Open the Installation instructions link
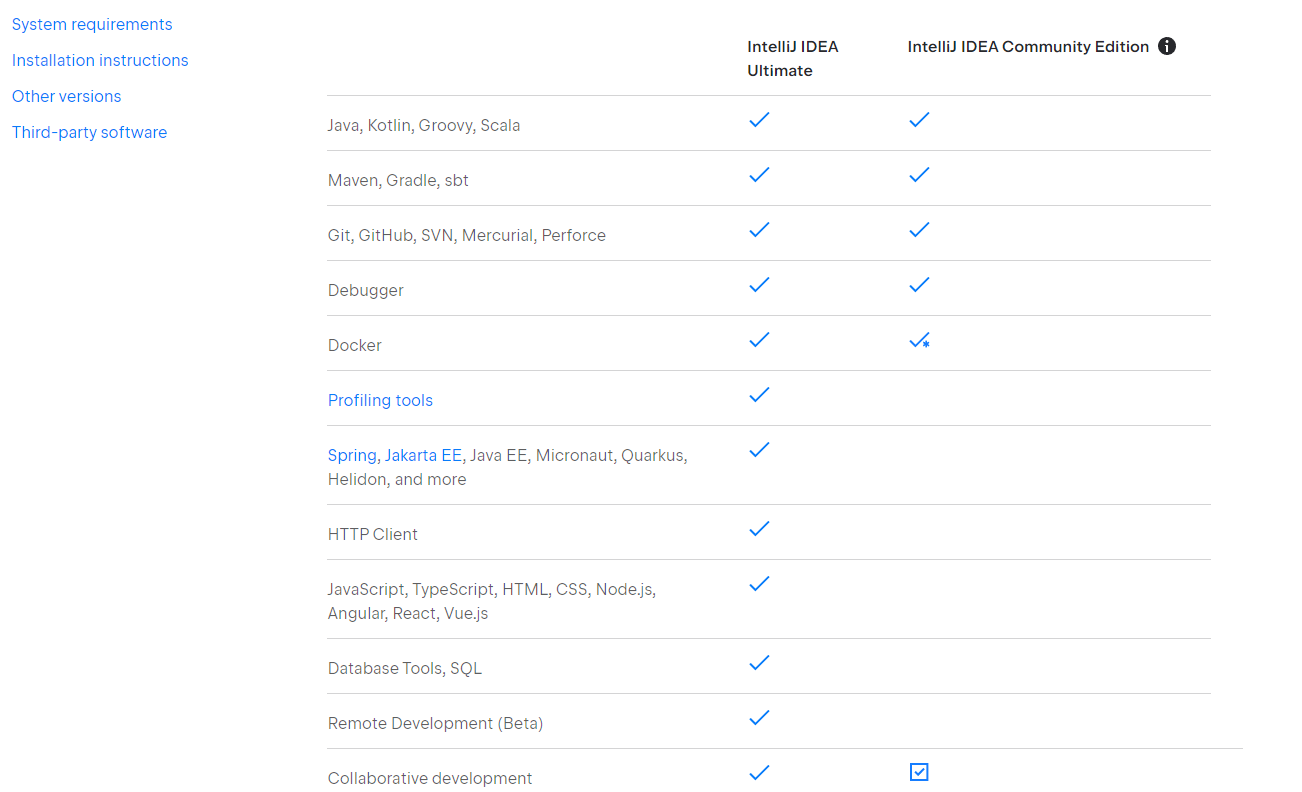The image size is (1302, 792). 100,60
